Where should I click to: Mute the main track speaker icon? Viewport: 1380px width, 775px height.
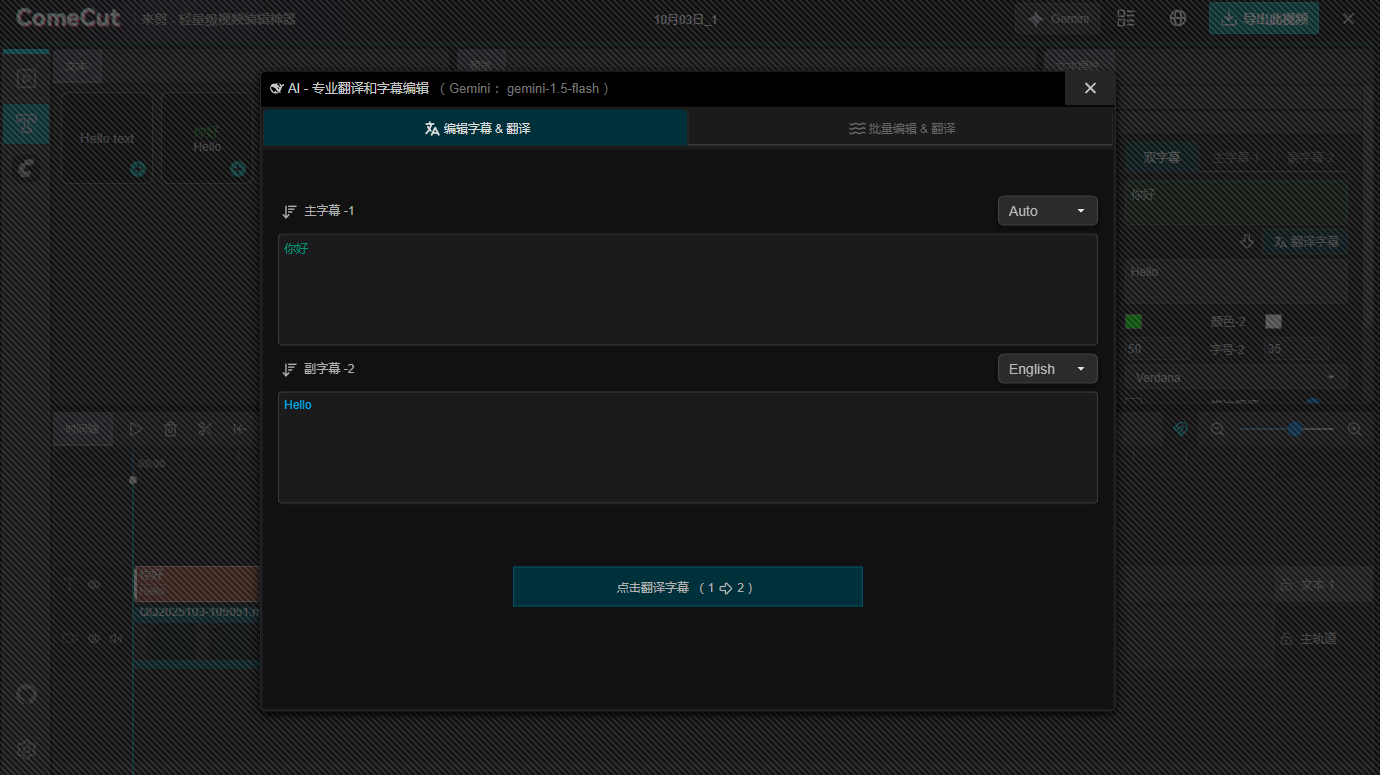pos(116,638)
